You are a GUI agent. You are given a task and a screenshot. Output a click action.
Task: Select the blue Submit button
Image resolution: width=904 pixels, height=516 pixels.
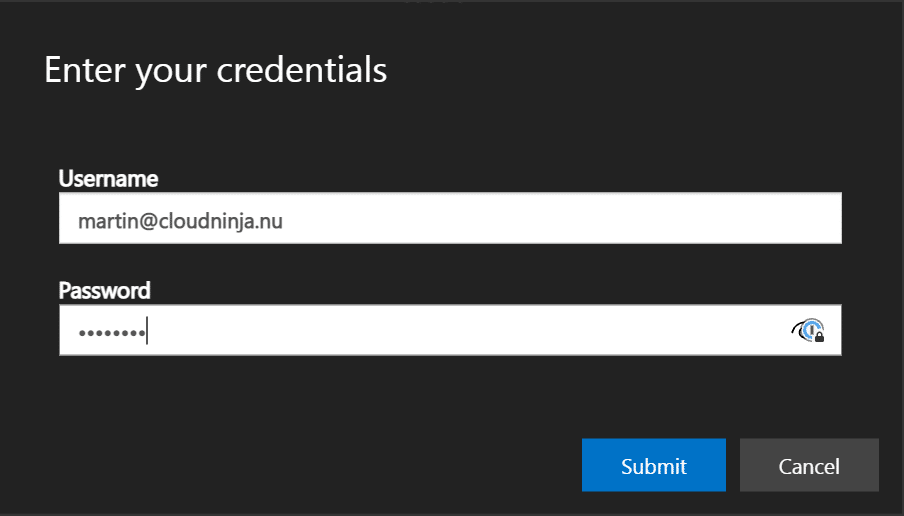click(654, 465)
